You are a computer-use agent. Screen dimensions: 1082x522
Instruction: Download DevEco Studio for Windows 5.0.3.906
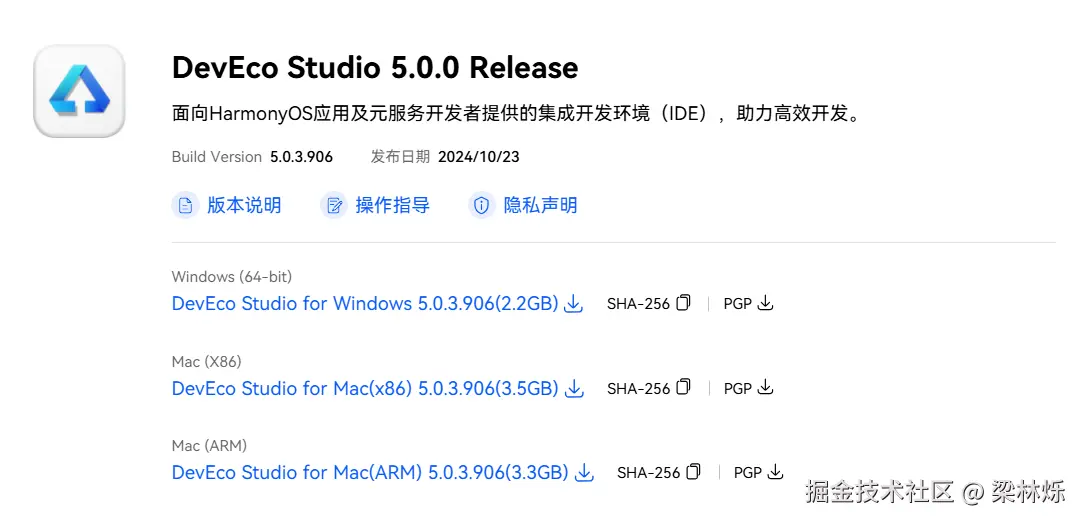[364, 304]
